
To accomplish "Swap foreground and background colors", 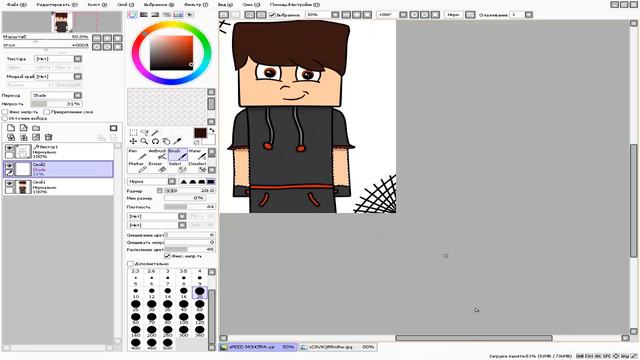I will (x=211, y=131).
